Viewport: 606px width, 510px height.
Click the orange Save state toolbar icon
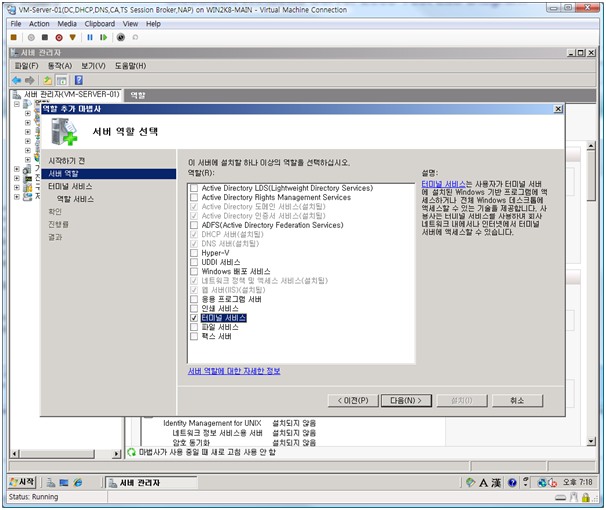point(73,37)
